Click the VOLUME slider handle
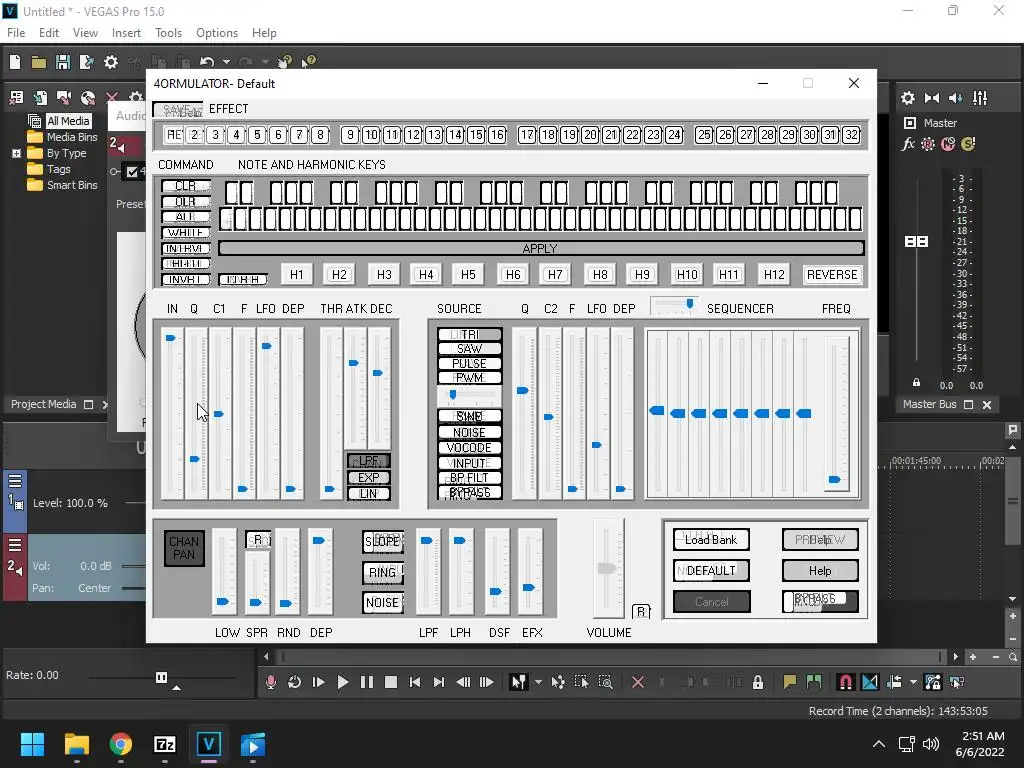This screenshot has height=768, width=1024. [x=607, y=569]
